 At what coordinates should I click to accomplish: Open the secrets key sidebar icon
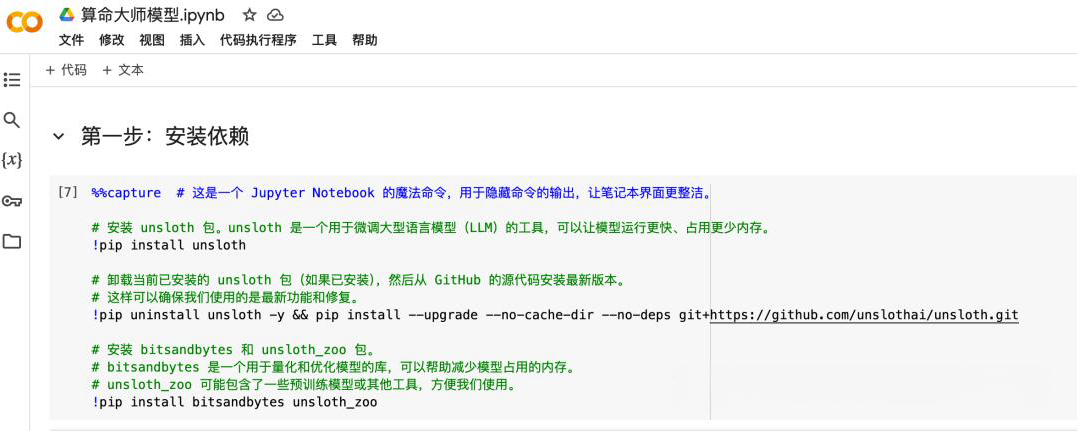[12, 201]
